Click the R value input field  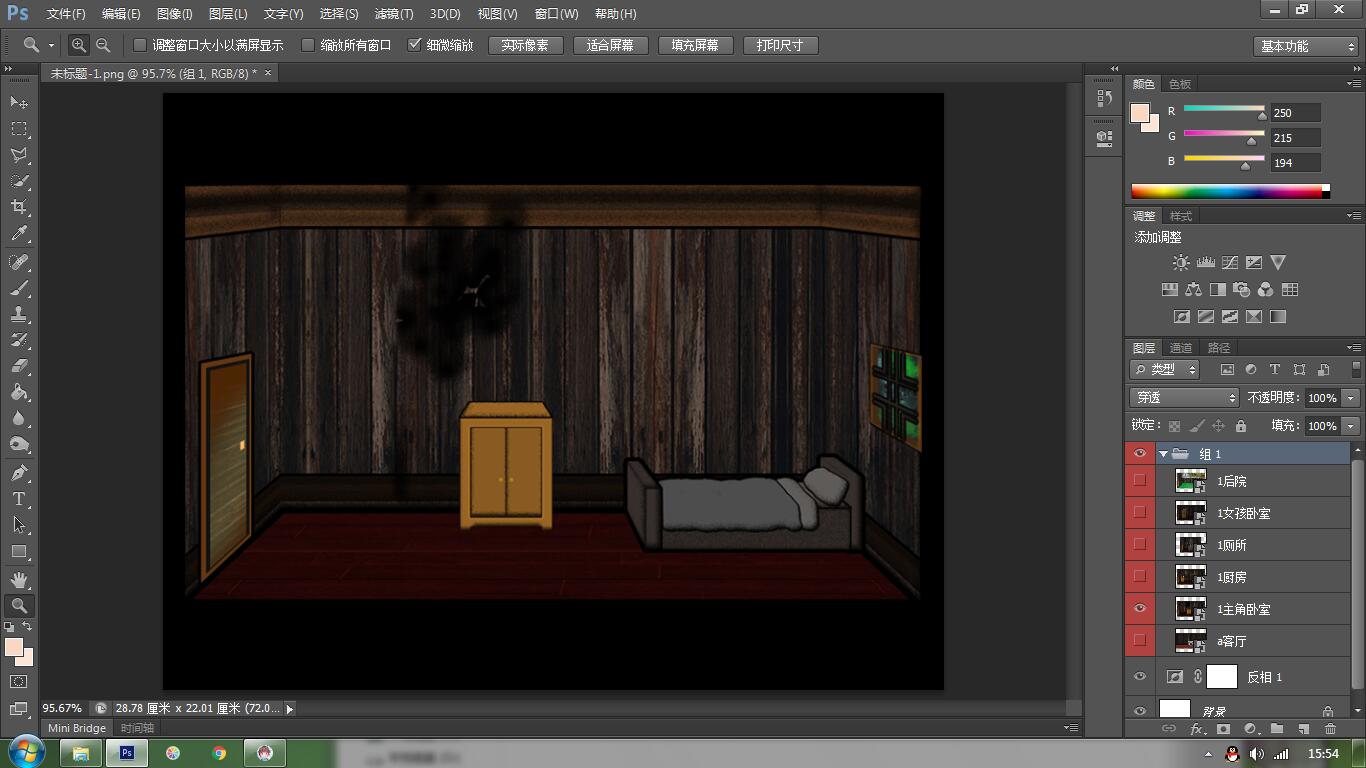point(1295,113)
